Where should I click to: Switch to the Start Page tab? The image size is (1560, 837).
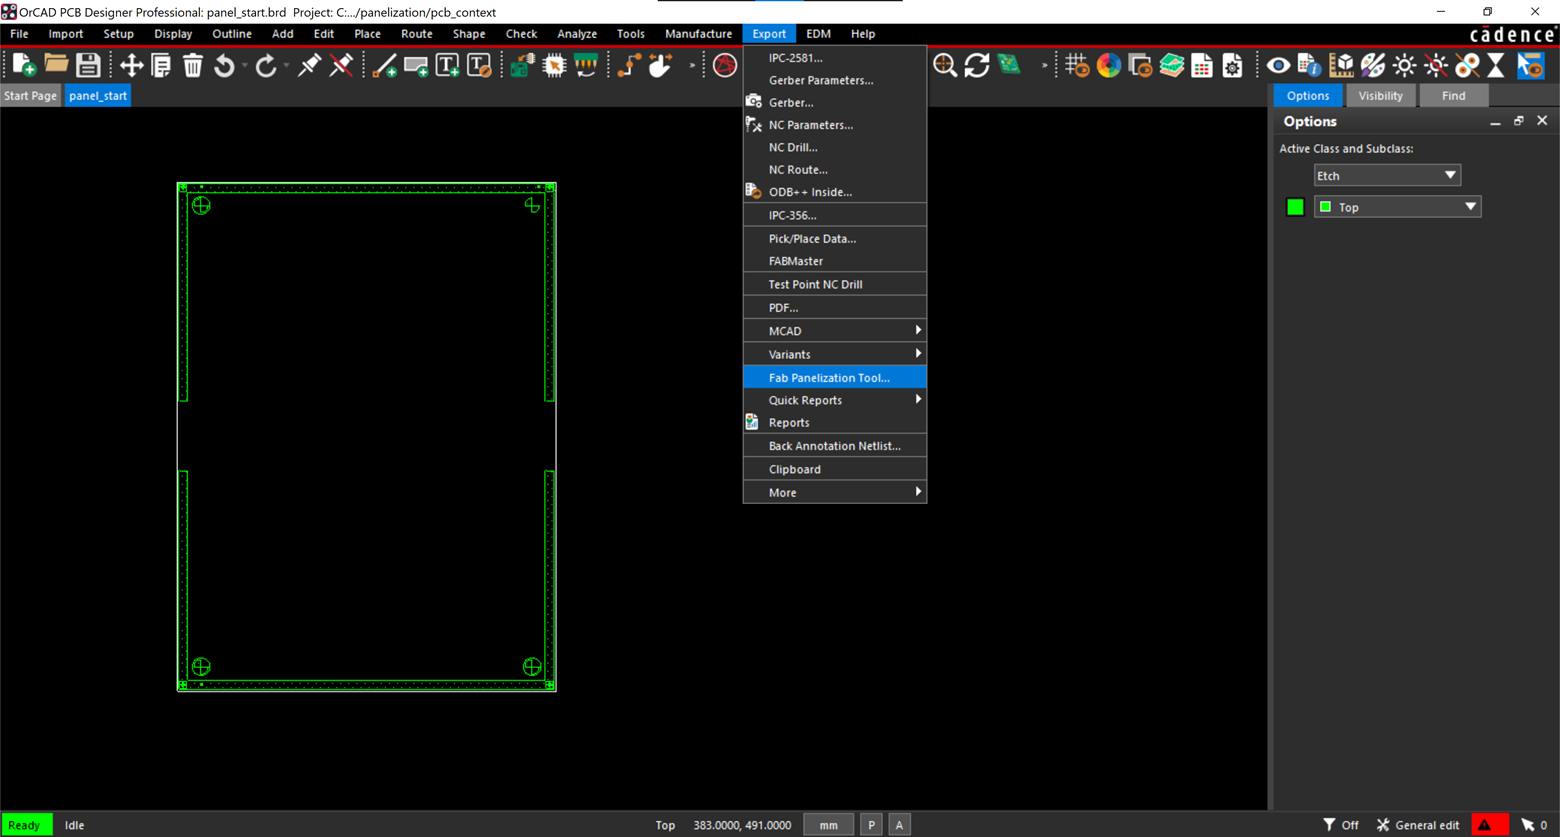[30, 95]
